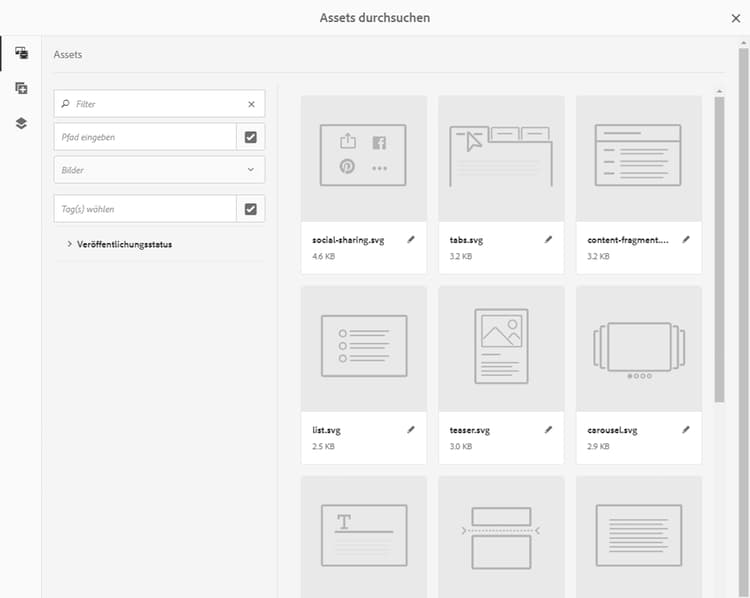Clear the Filter field with X
750x598 pixels.
251,104
